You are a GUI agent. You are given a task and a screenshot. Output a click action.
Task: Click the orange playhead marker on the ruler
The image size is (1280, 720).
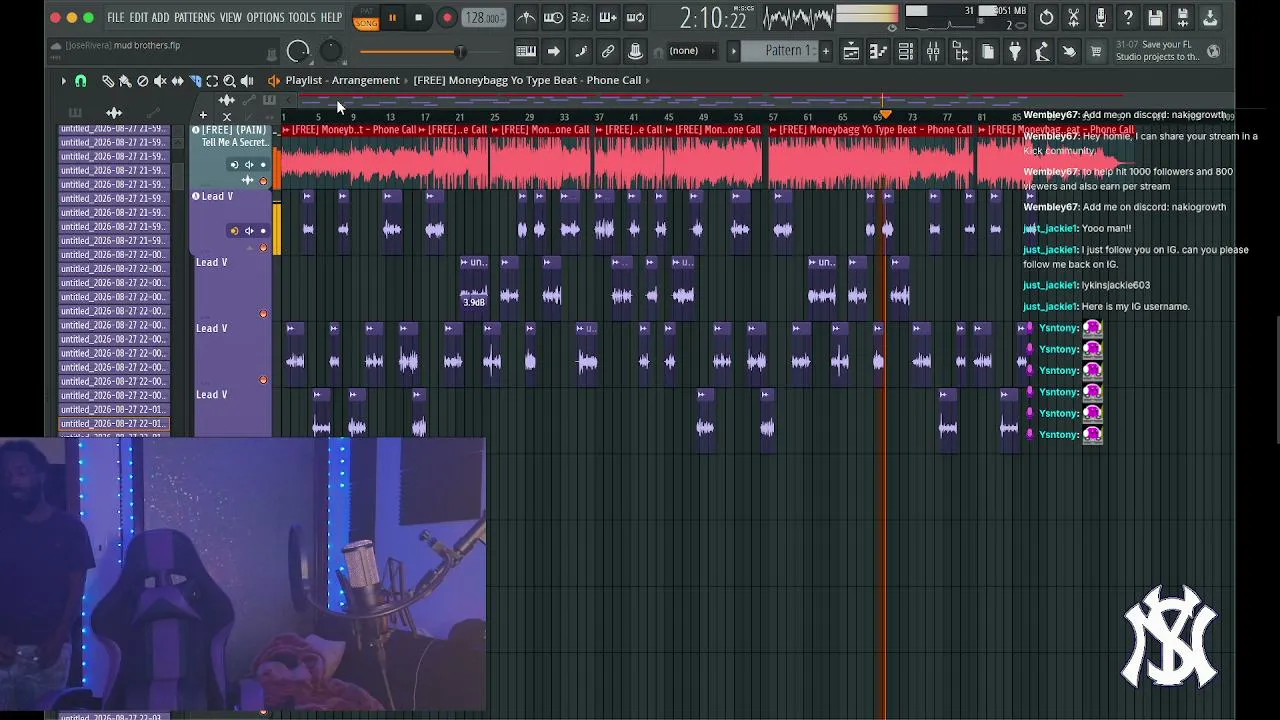[x=885, y=115]
